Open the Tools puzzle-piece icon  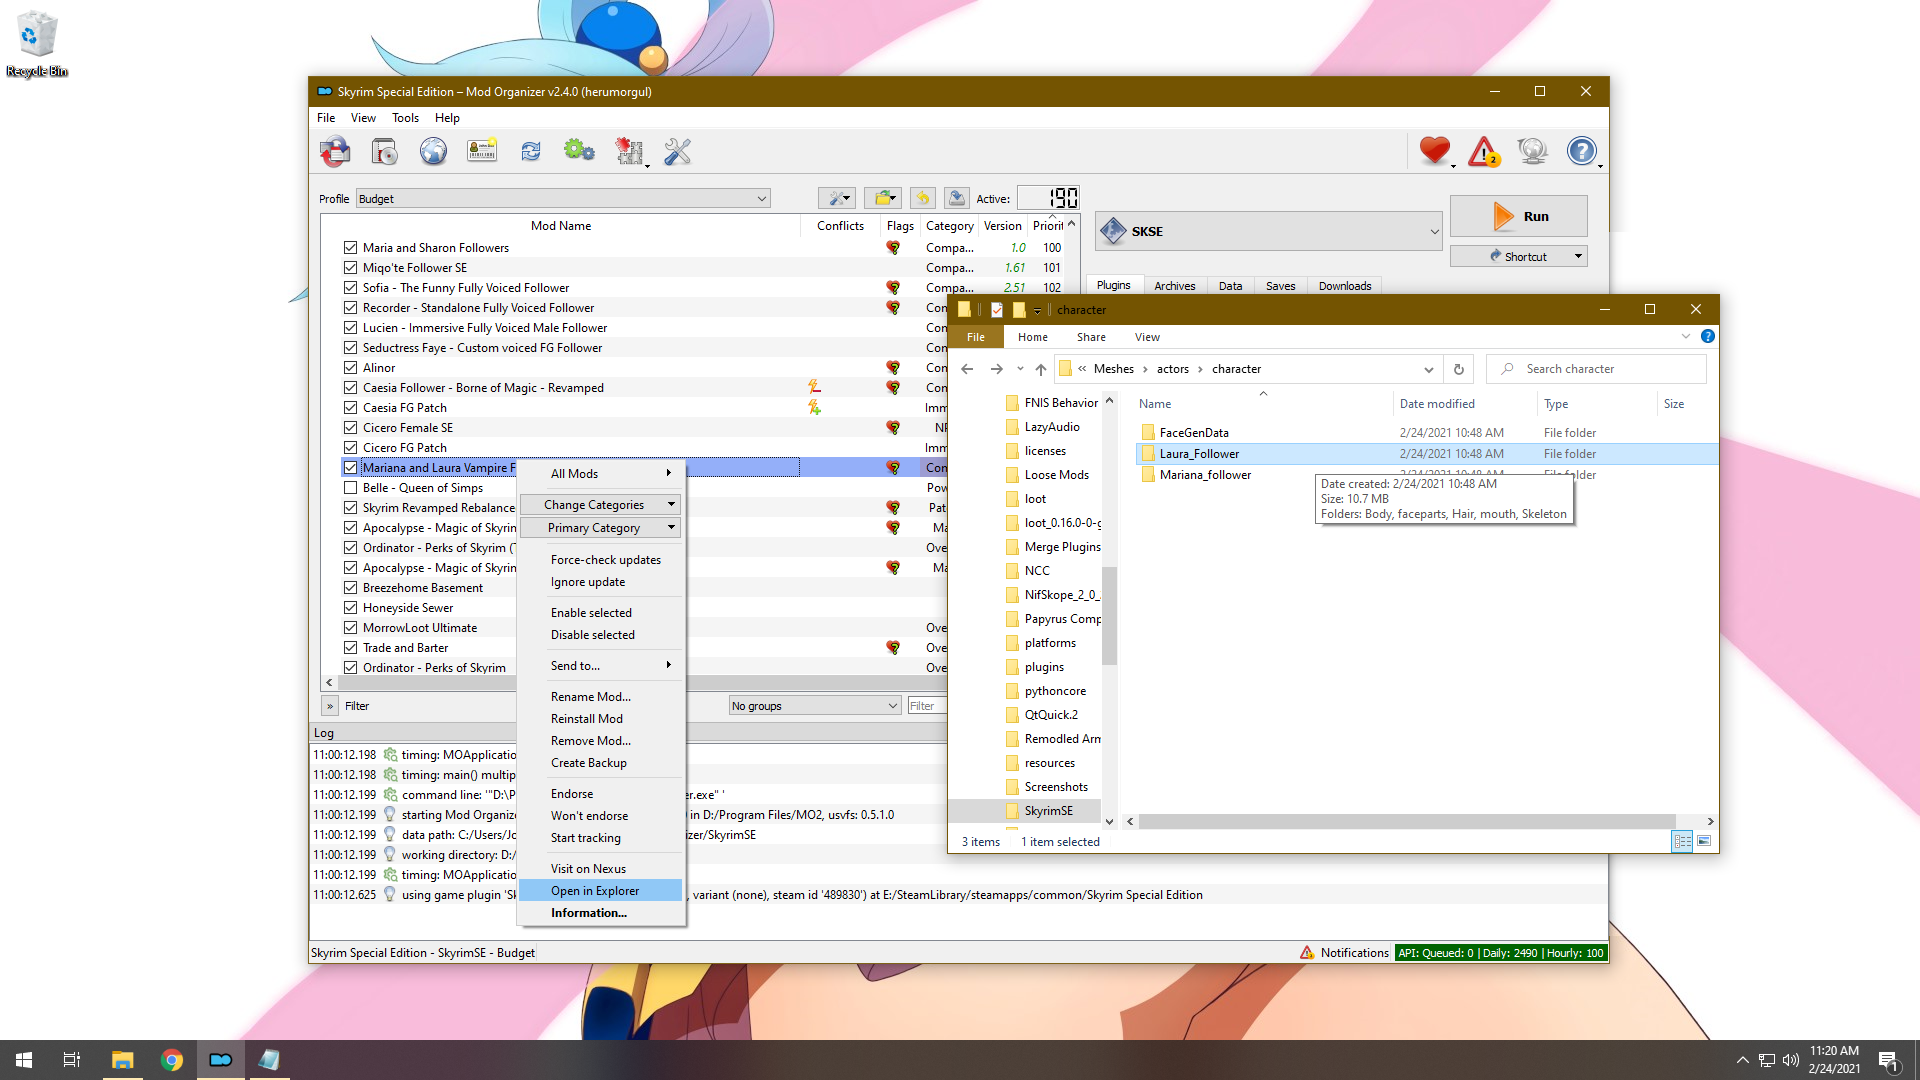629,151
